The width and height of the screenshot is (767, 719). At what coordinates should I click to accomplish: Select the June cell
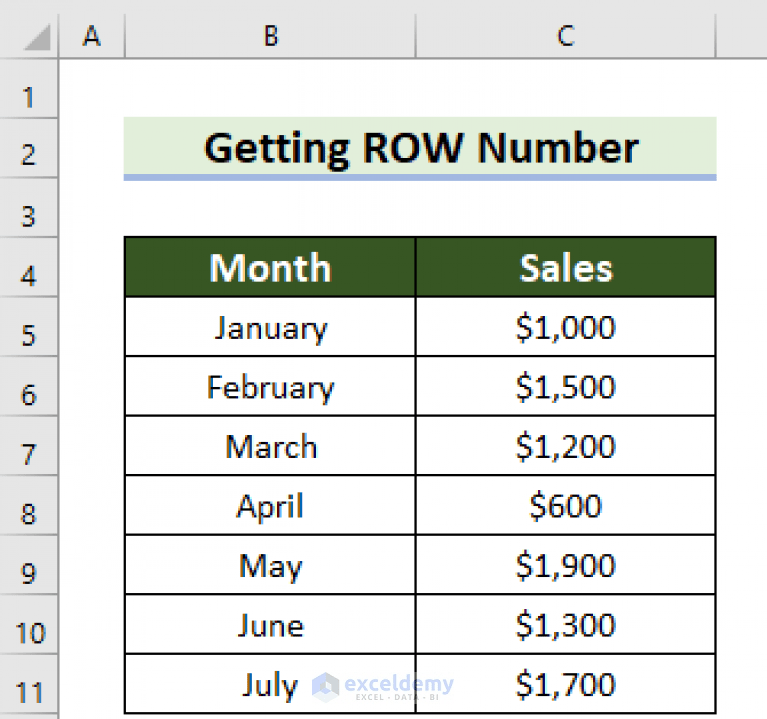click(x=270, y=625)
